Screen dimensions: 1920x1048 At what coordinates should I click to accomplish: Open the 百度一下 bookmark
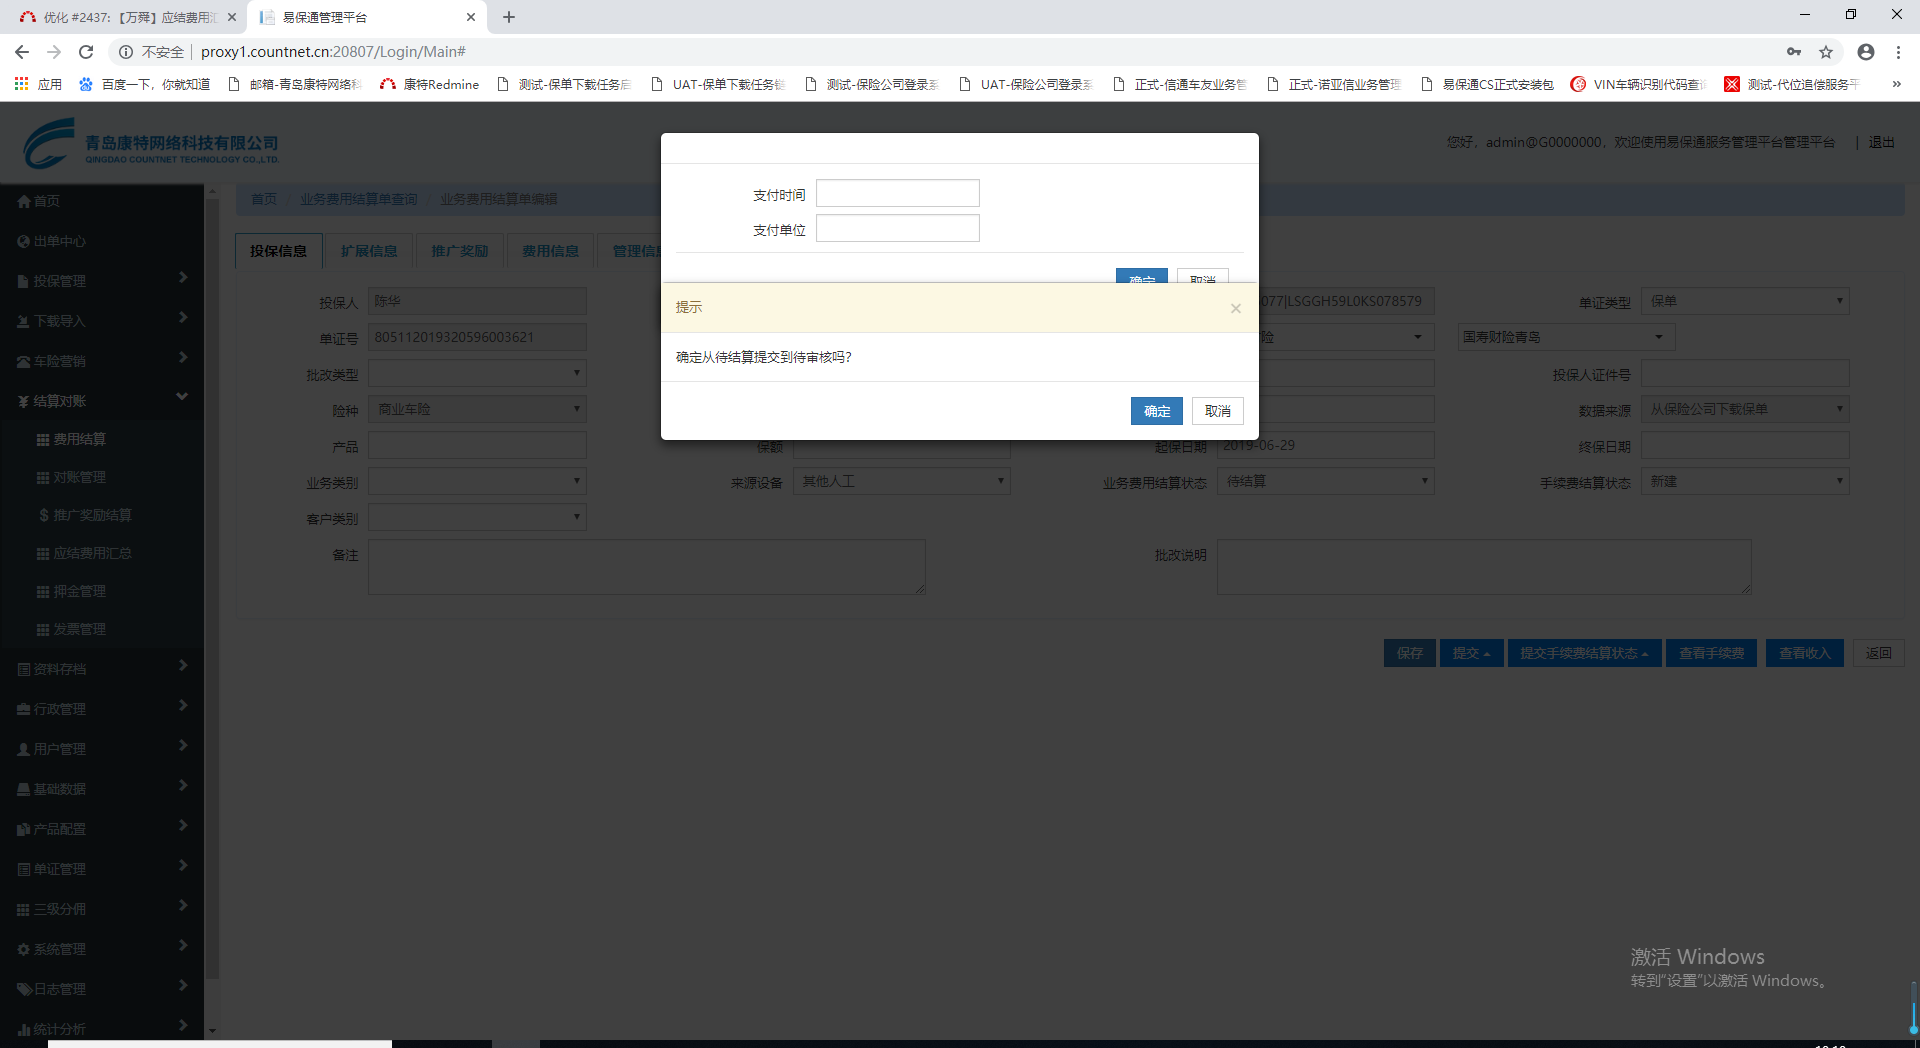[144, 84]
